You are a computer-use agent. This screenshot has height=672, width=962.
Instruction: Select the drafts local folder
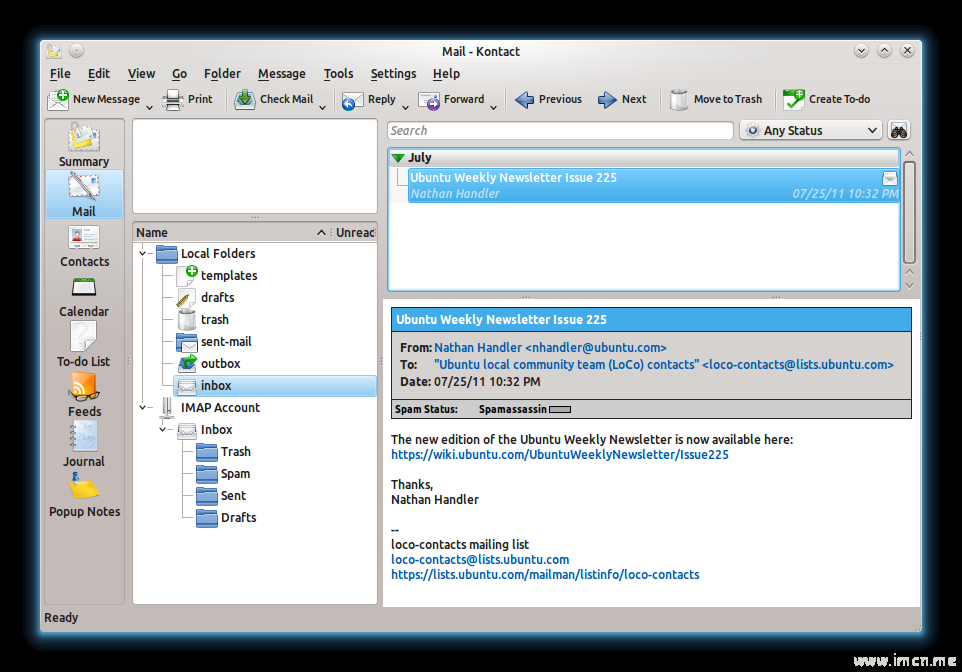[x=217, y=298]
